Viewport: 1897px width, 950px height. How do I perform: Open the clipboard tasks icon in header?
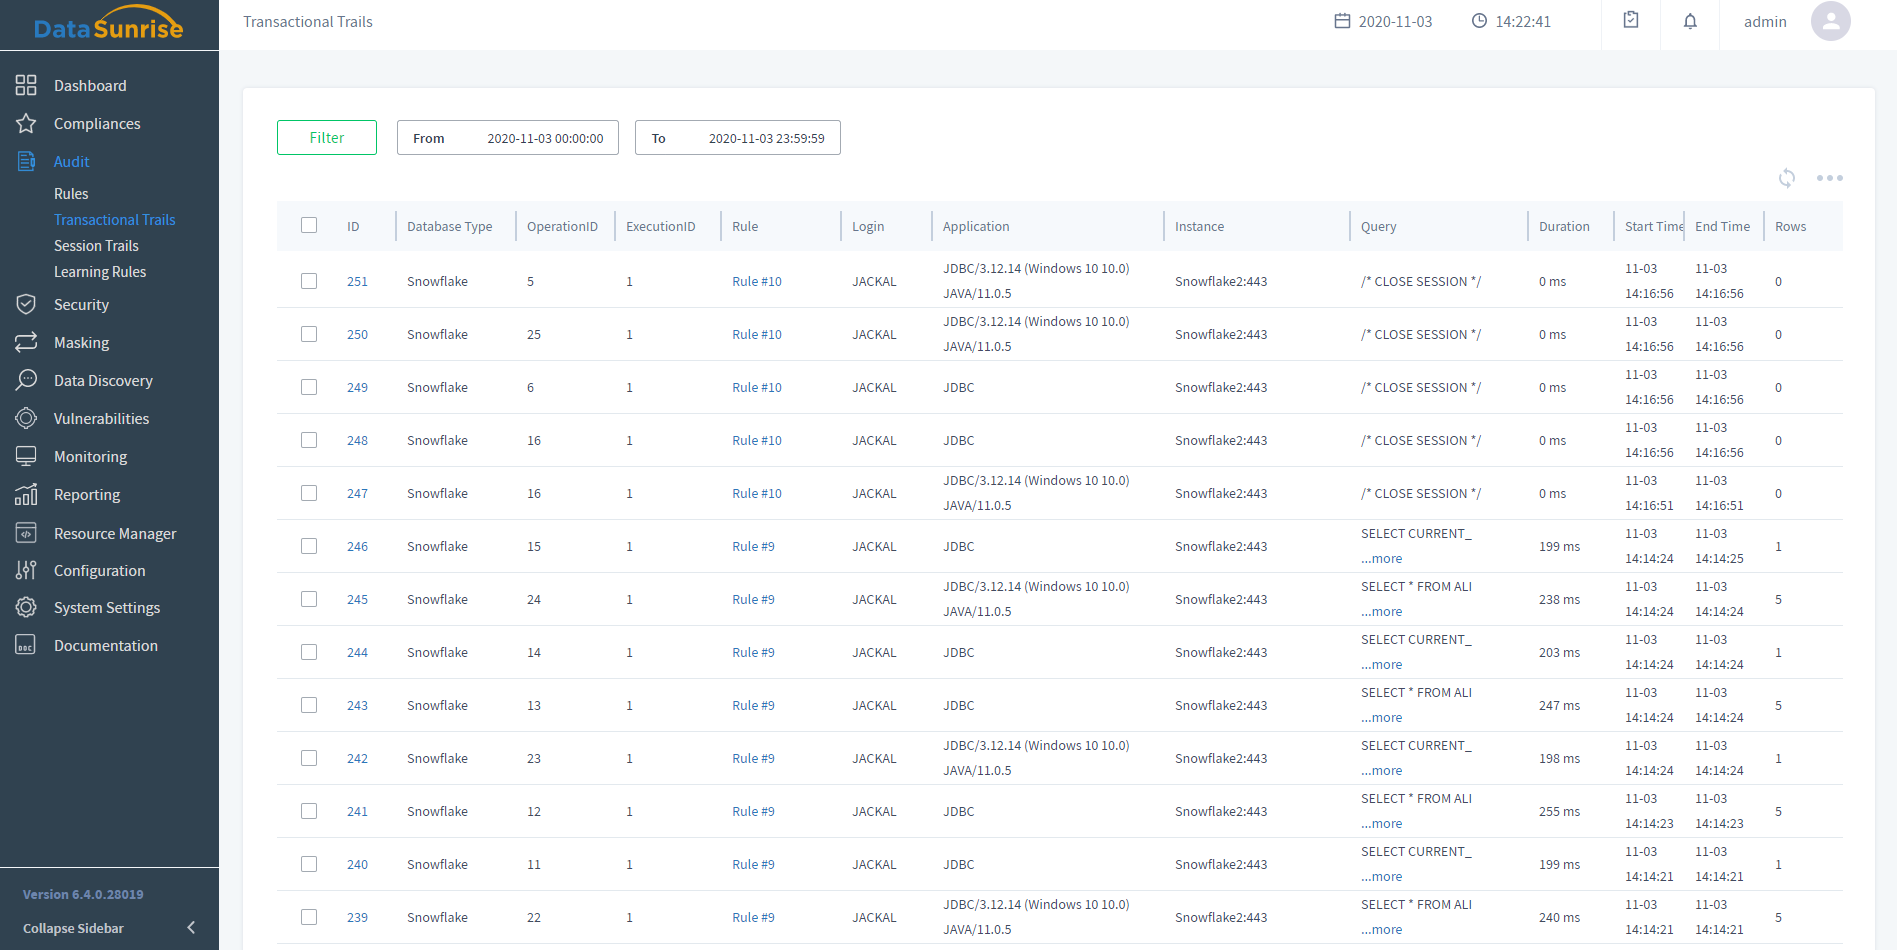coord(1630,21)
